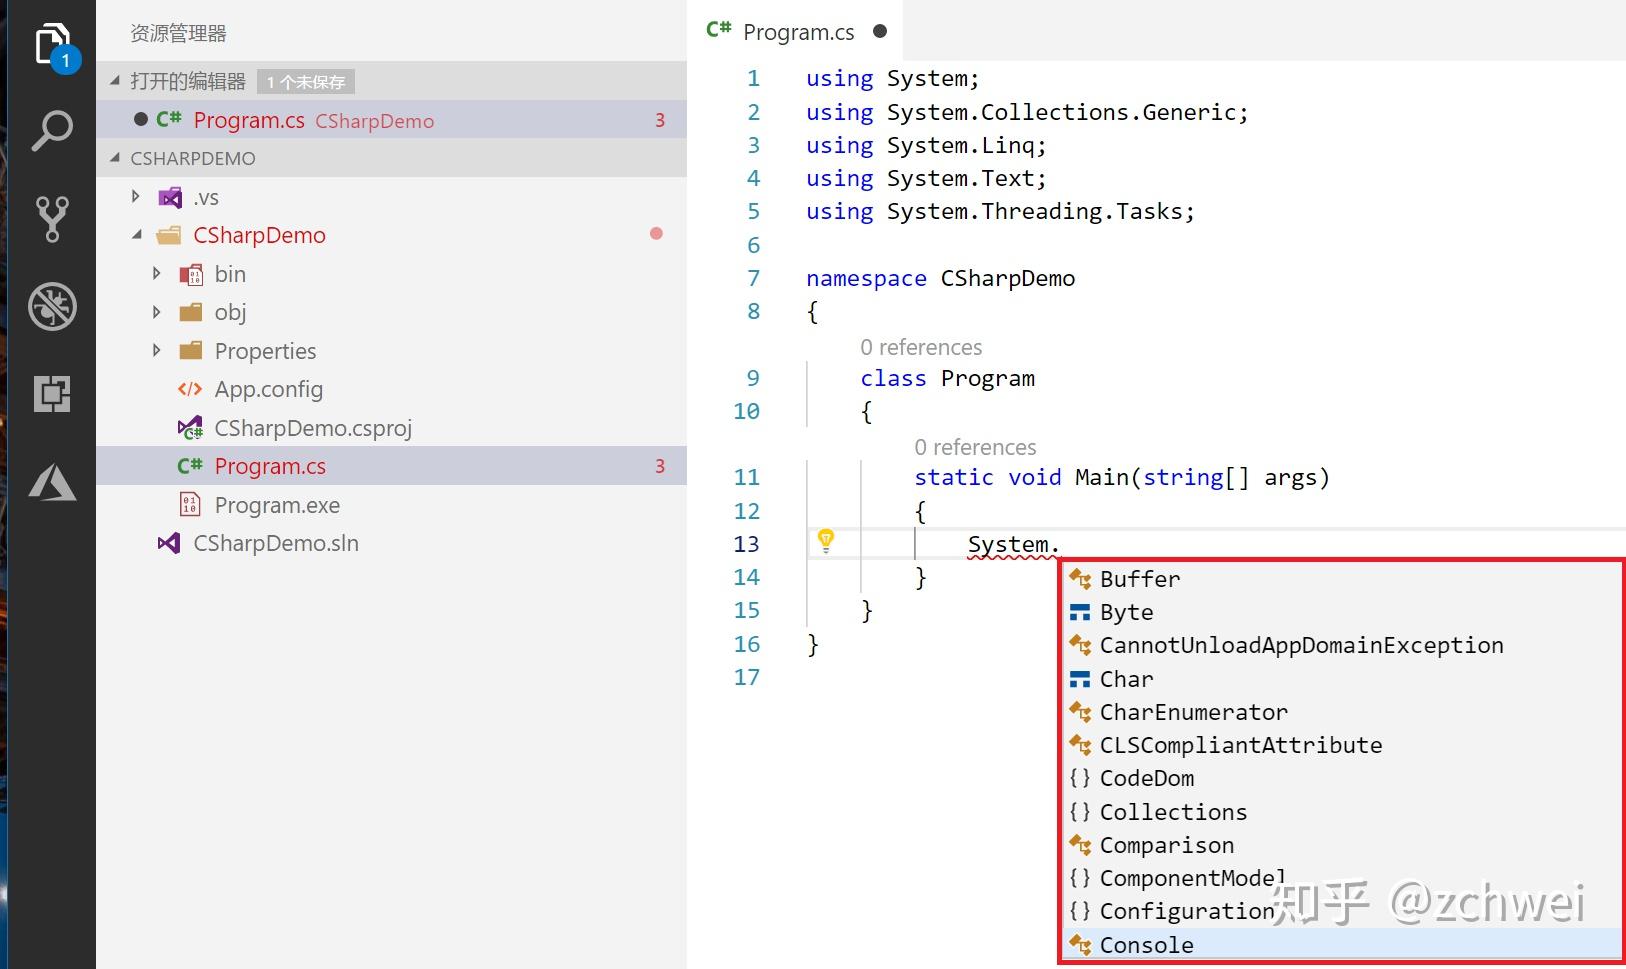The image size is (1626, 969).
Task: Open the Search view in the activity bar
Action: (x=52, y=130)
